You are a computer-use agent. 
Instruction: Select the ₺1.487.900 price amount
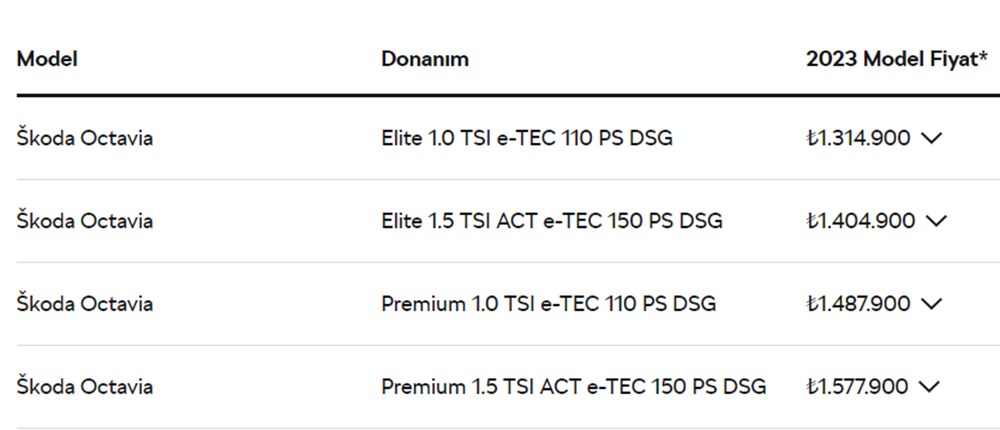[x=858, y=303]
